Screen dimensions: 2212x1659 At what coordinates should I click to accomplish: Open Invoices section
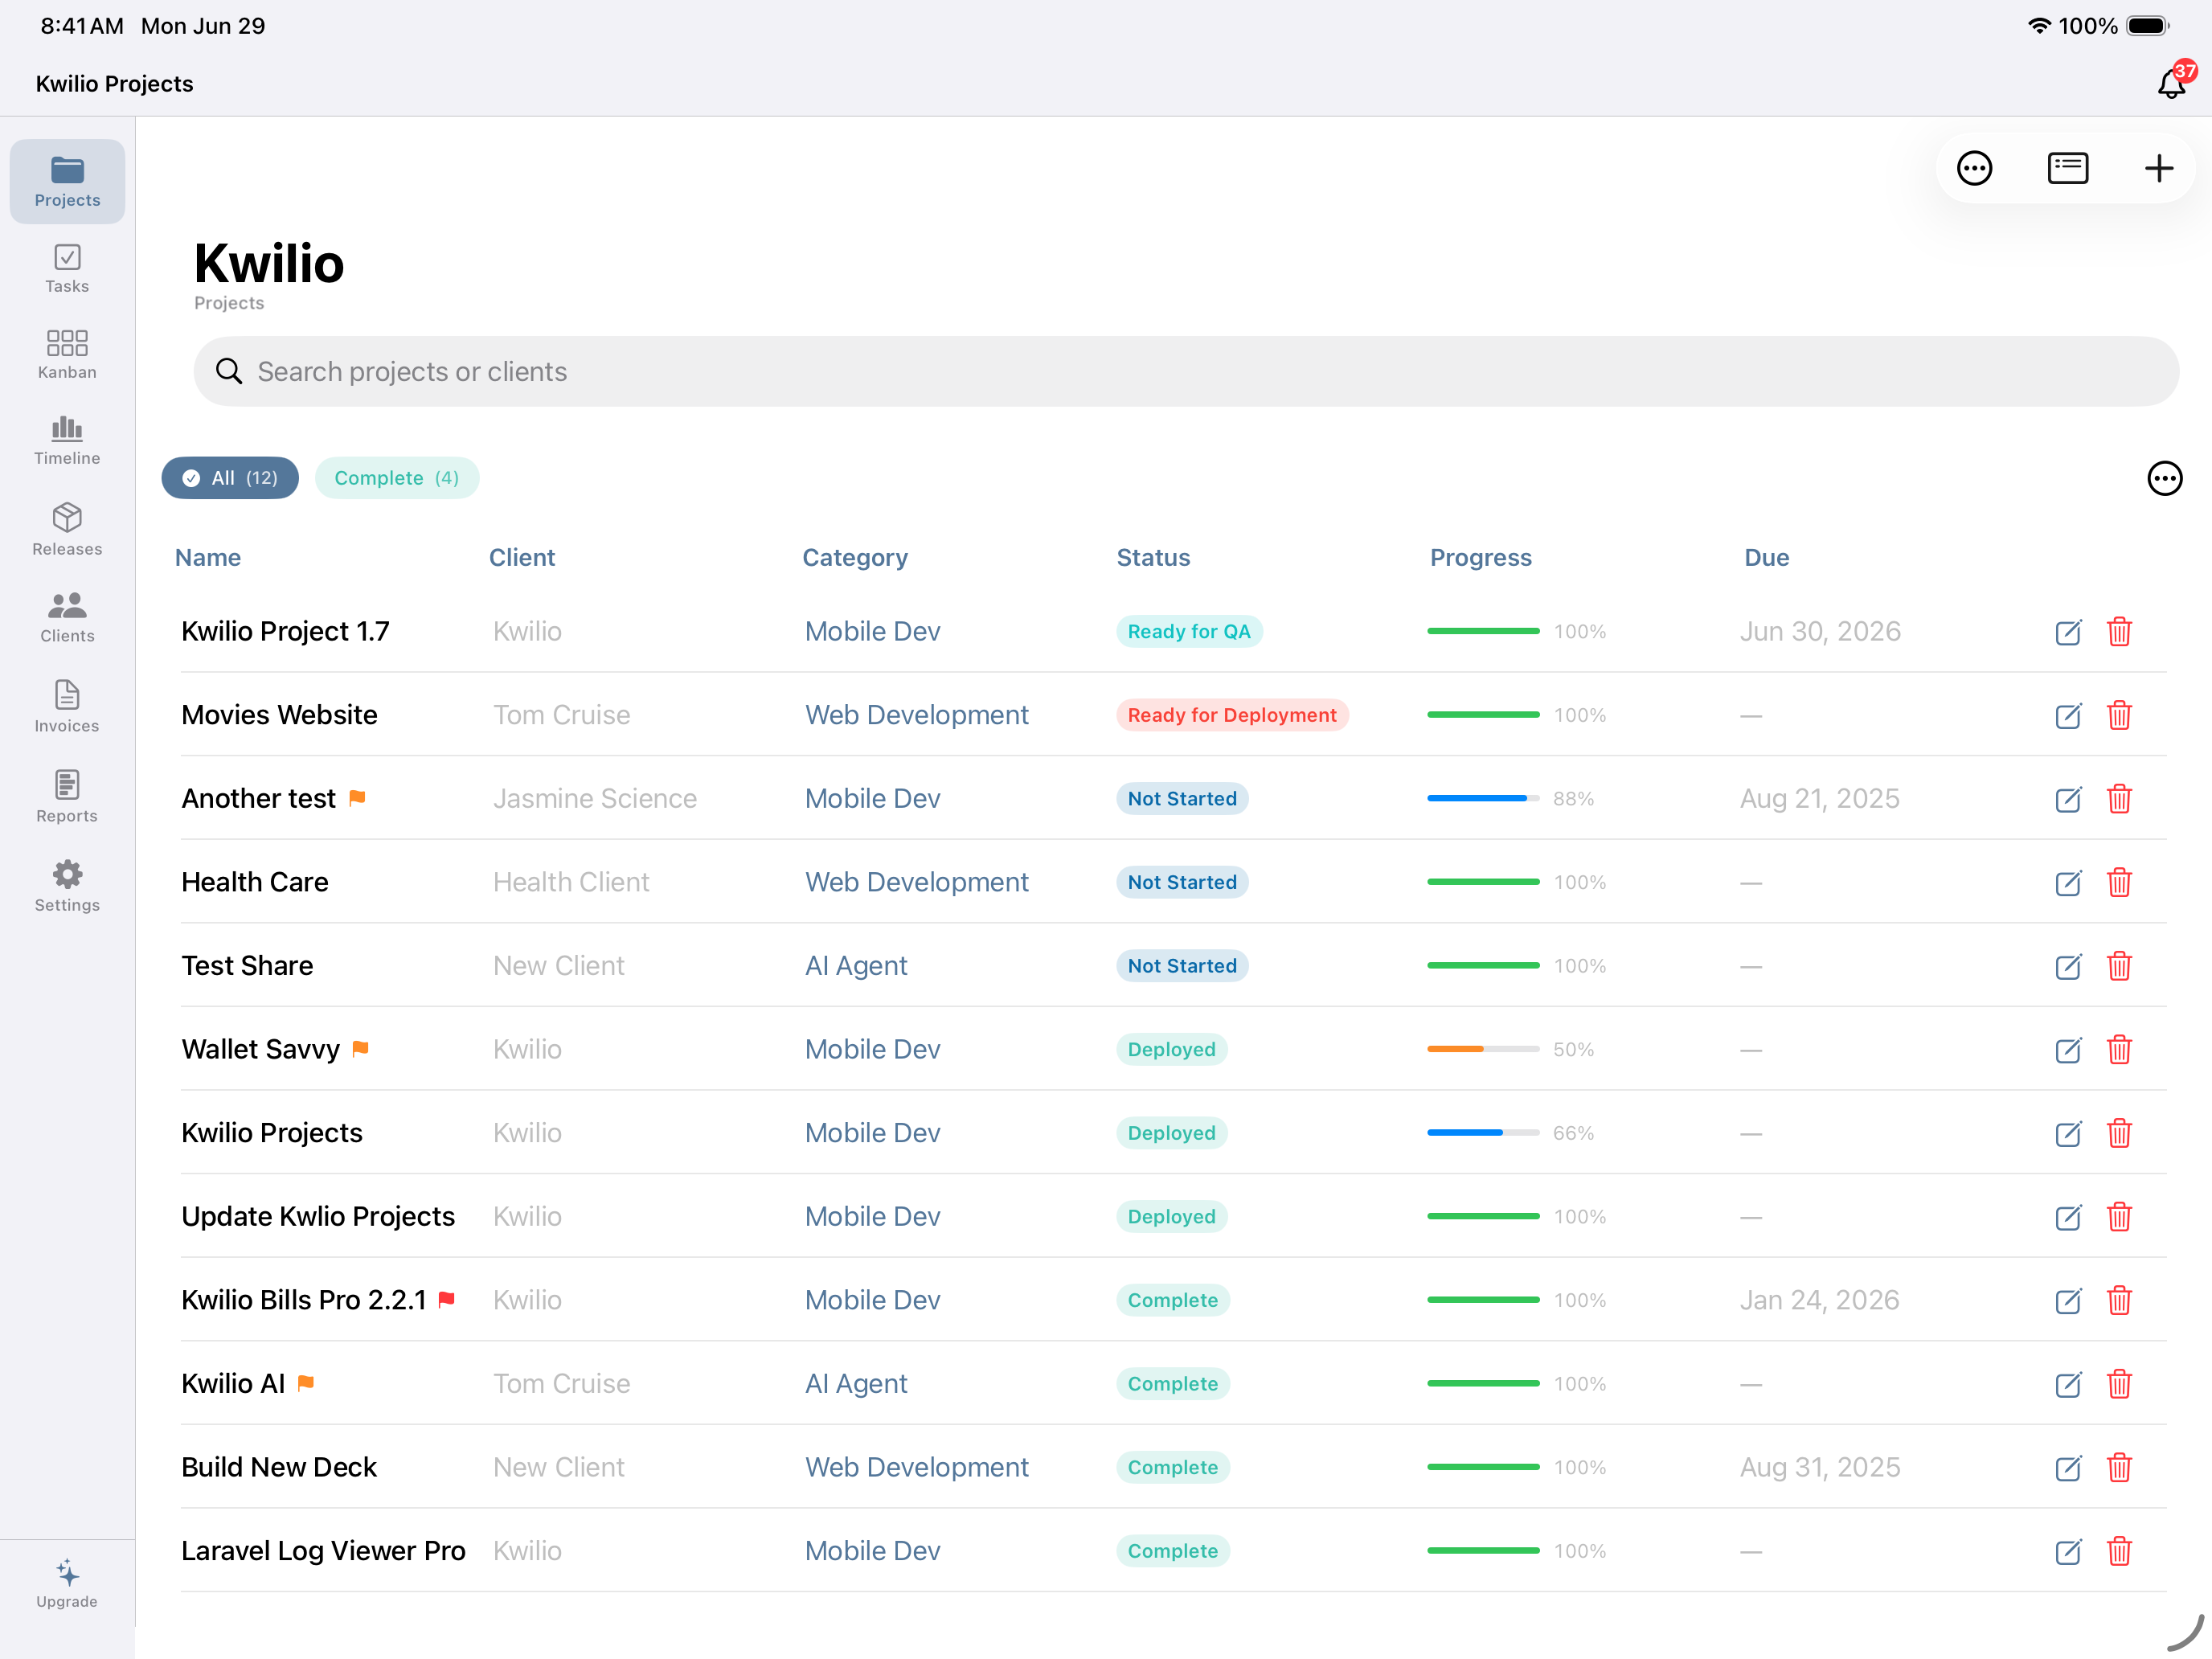pyautogui.click(x=67, y=706)
